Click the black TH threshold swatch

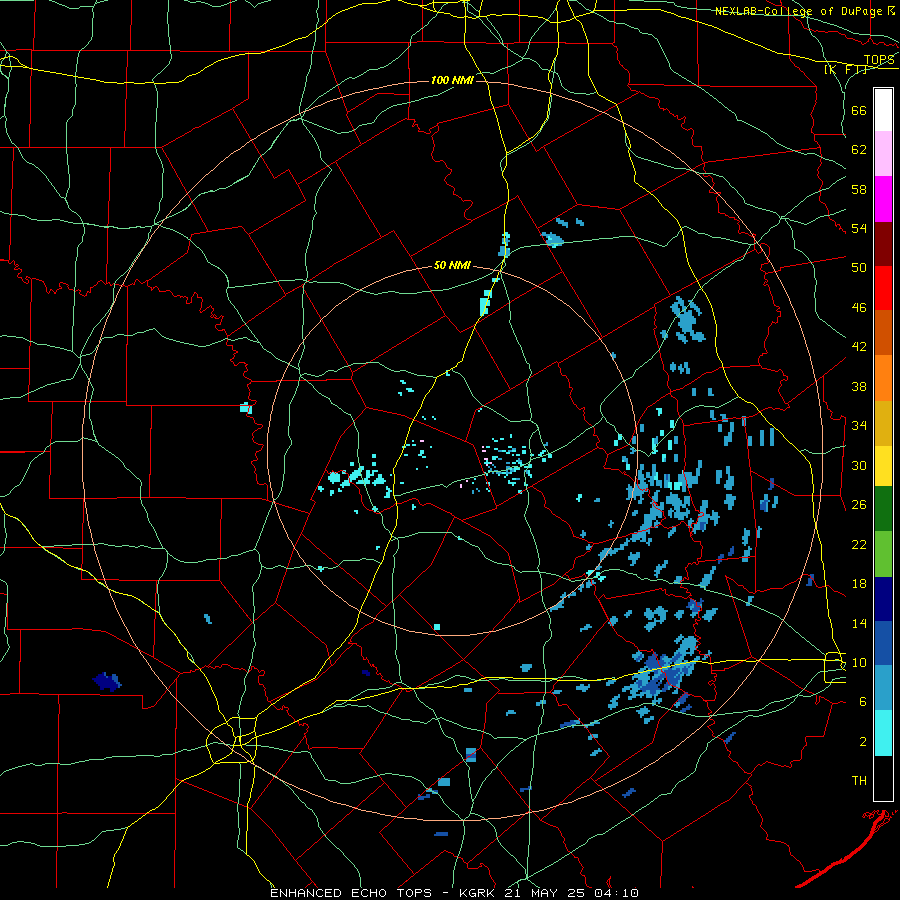pos(883,778)
